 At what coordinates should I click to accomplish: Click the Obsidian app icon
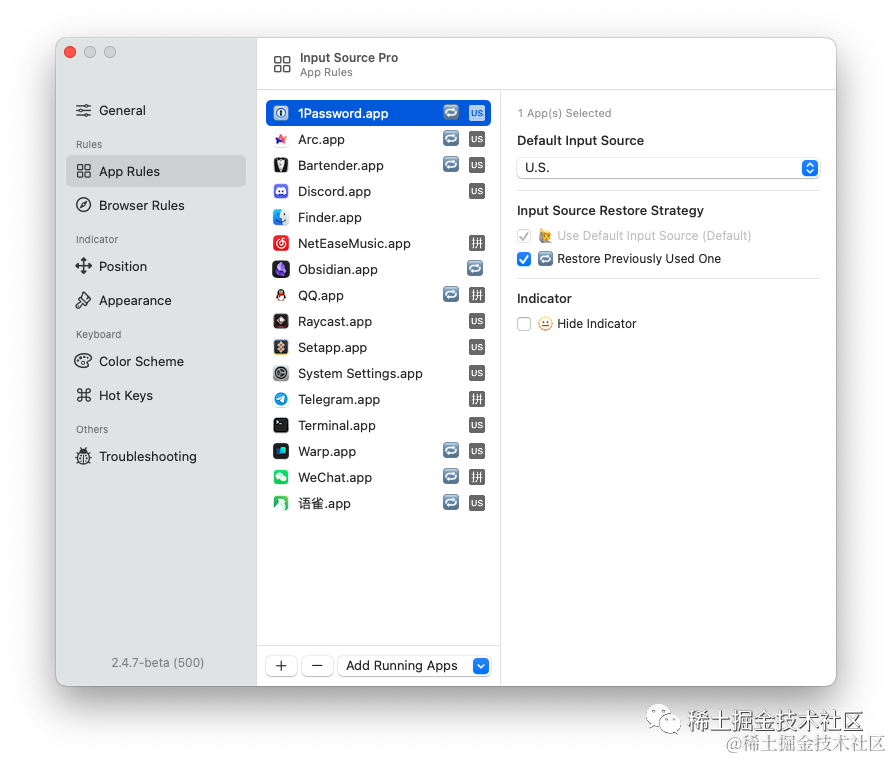[281, 269]
